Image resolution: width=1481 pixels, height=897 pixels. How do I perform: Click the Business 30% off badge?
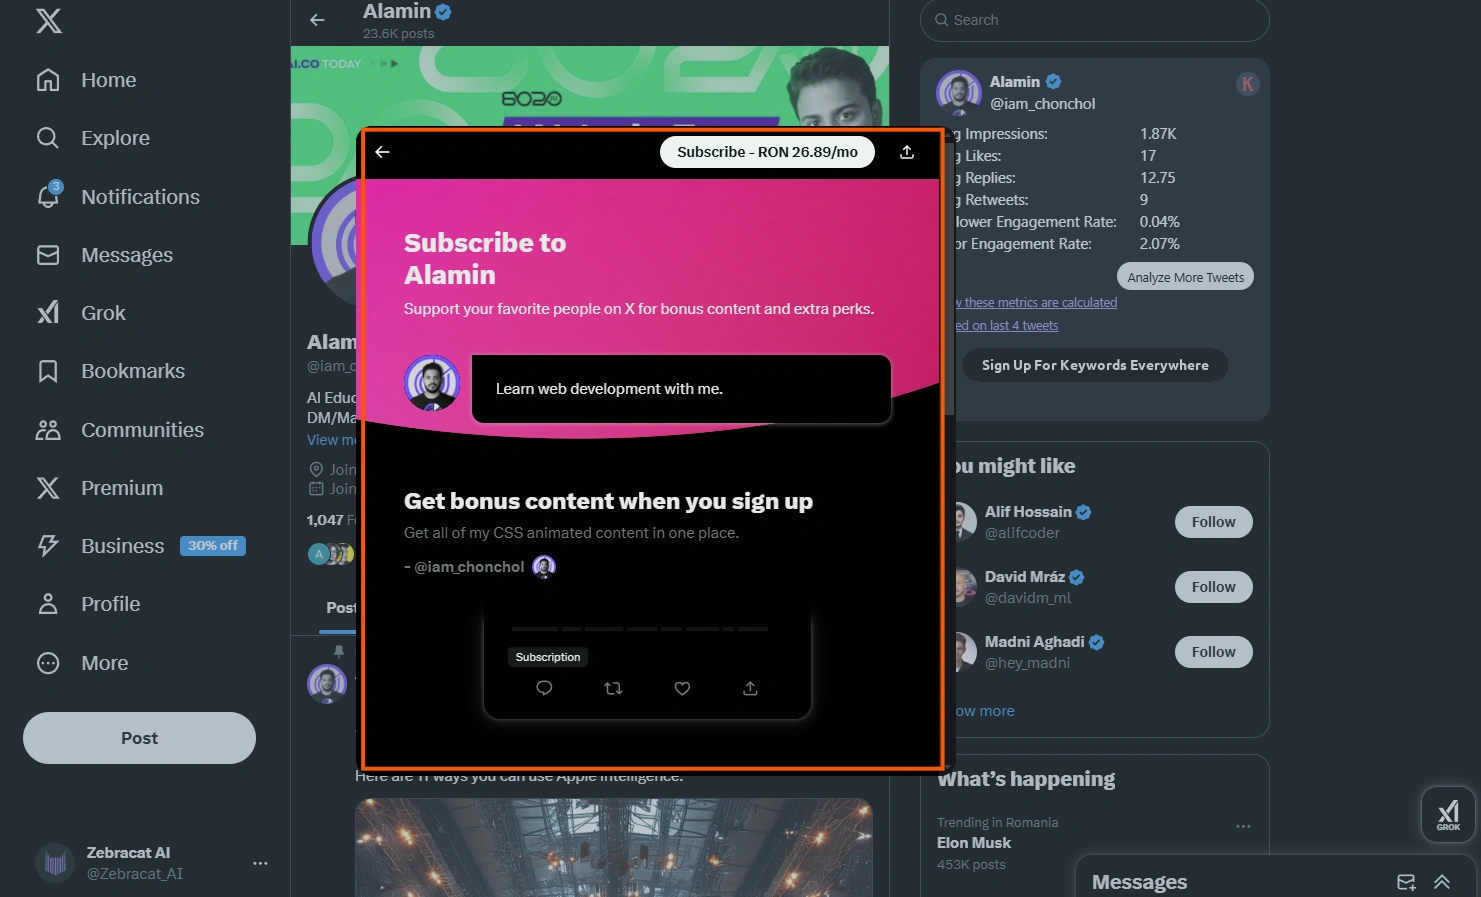pos(213,546)
